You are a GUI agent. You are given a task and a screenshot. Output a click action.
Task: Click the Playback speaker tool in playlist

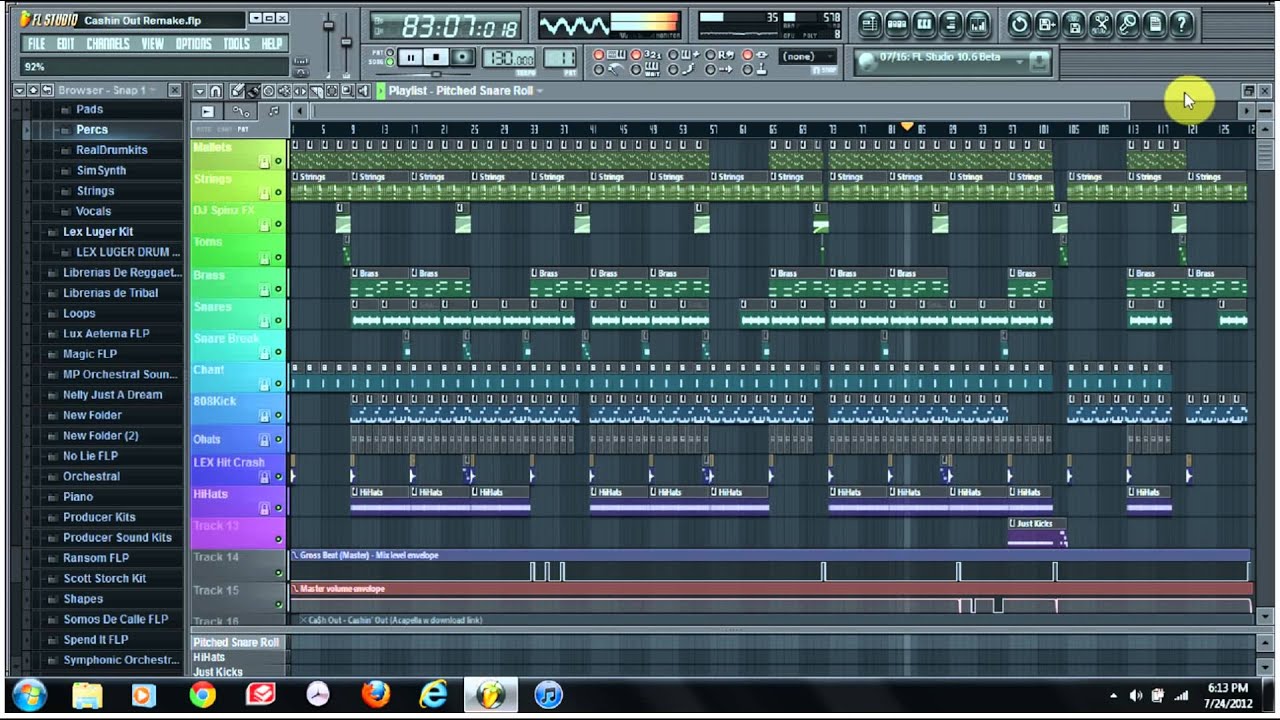(x=361, y=91)
